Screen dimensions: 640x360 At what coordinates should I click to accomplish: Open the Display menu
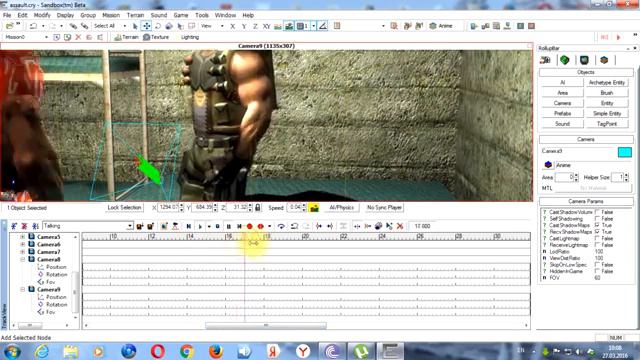65,15
